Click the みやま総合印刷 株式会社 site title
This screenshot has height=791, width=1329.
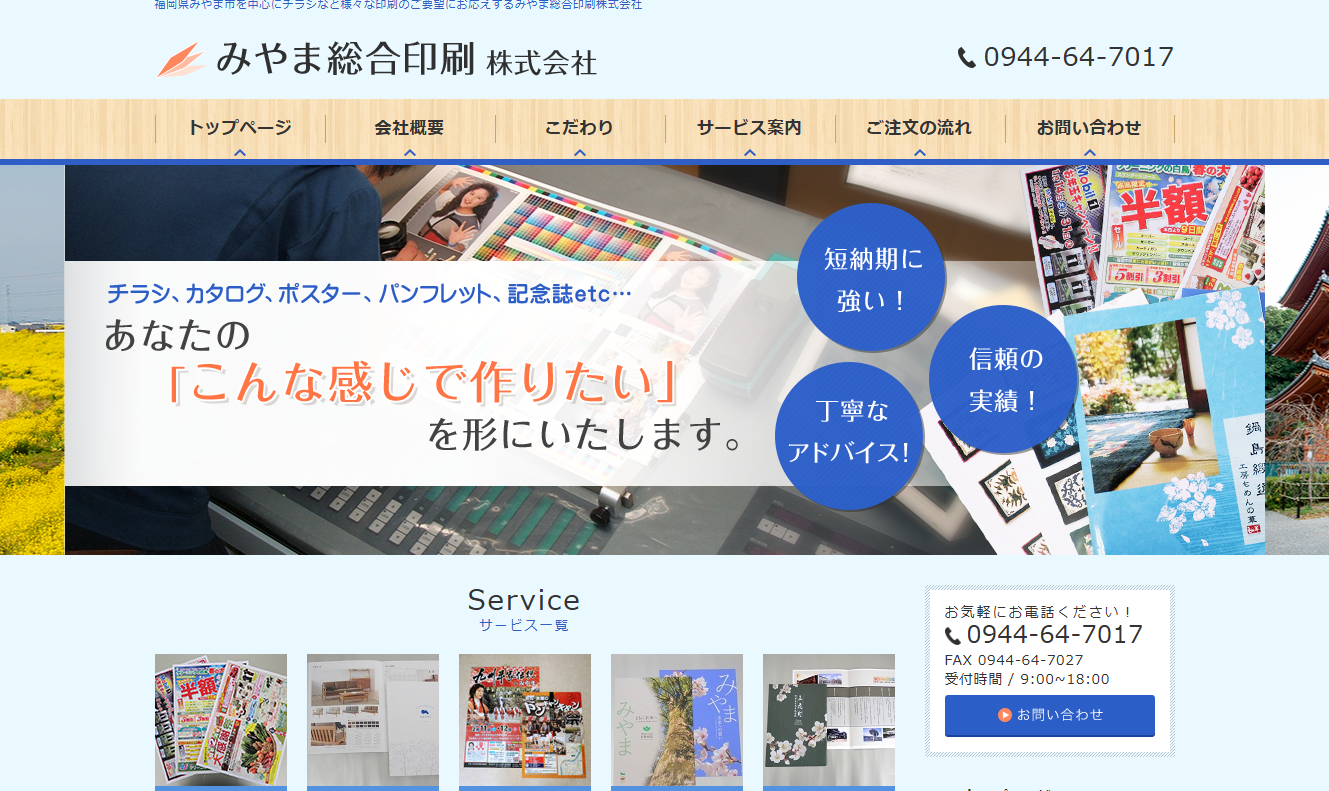pyautogui.click(x=405, y=61)
